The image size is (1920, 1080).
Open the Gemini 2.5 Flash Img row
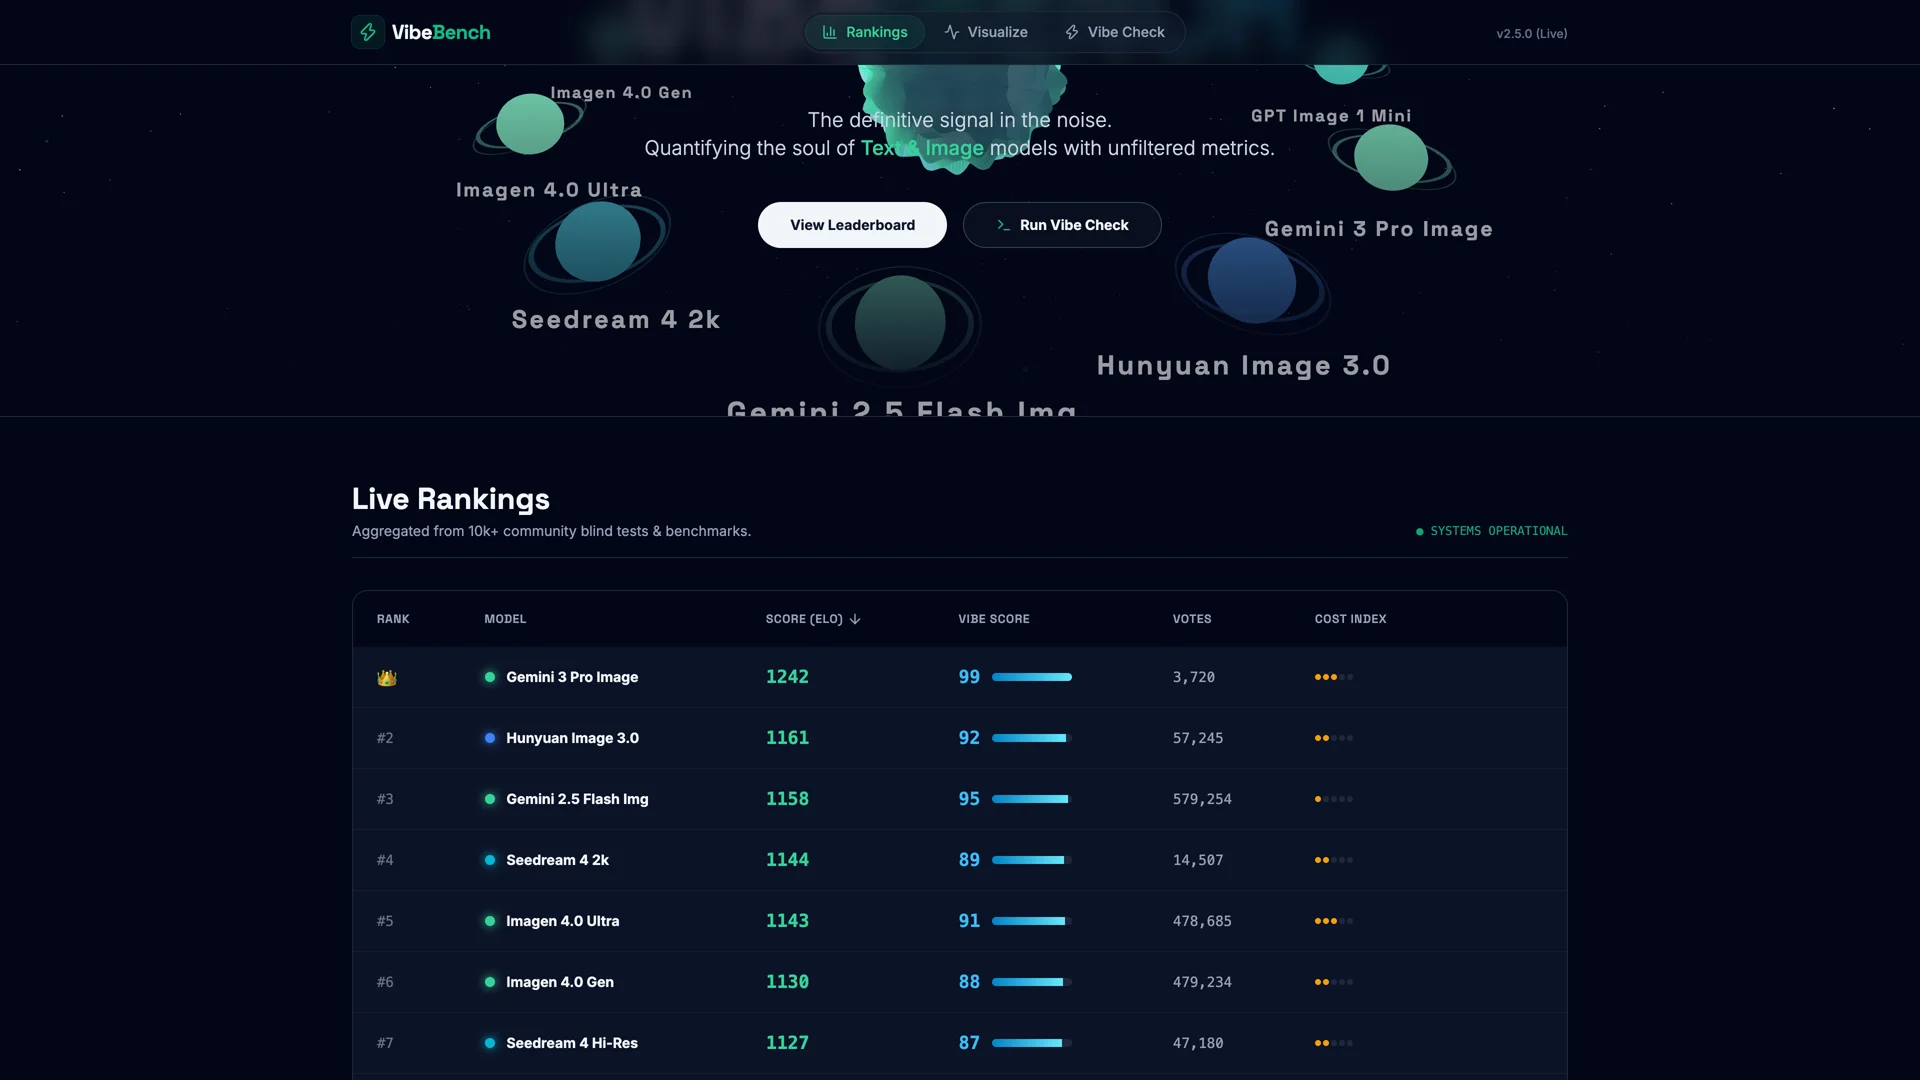960,799
